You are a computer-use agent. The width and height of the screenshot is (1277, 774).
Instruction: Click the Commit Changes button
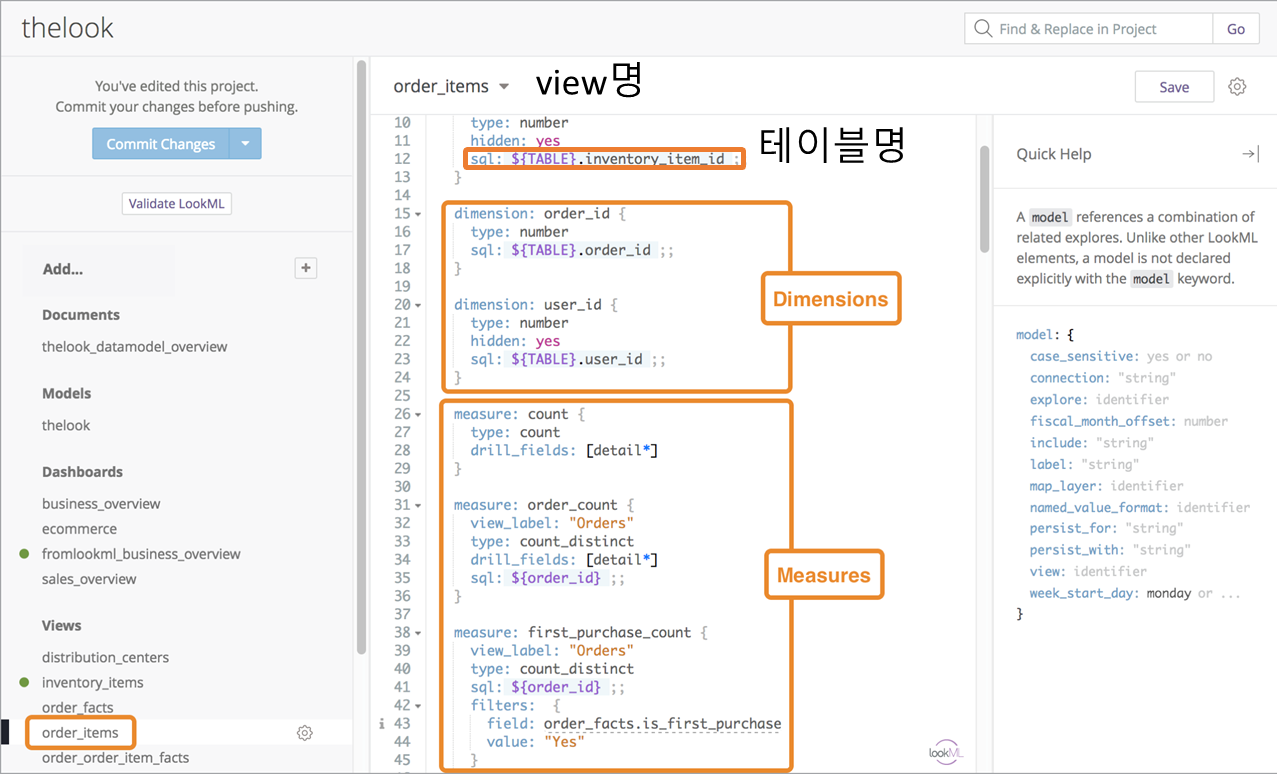(x=161, y=144)
